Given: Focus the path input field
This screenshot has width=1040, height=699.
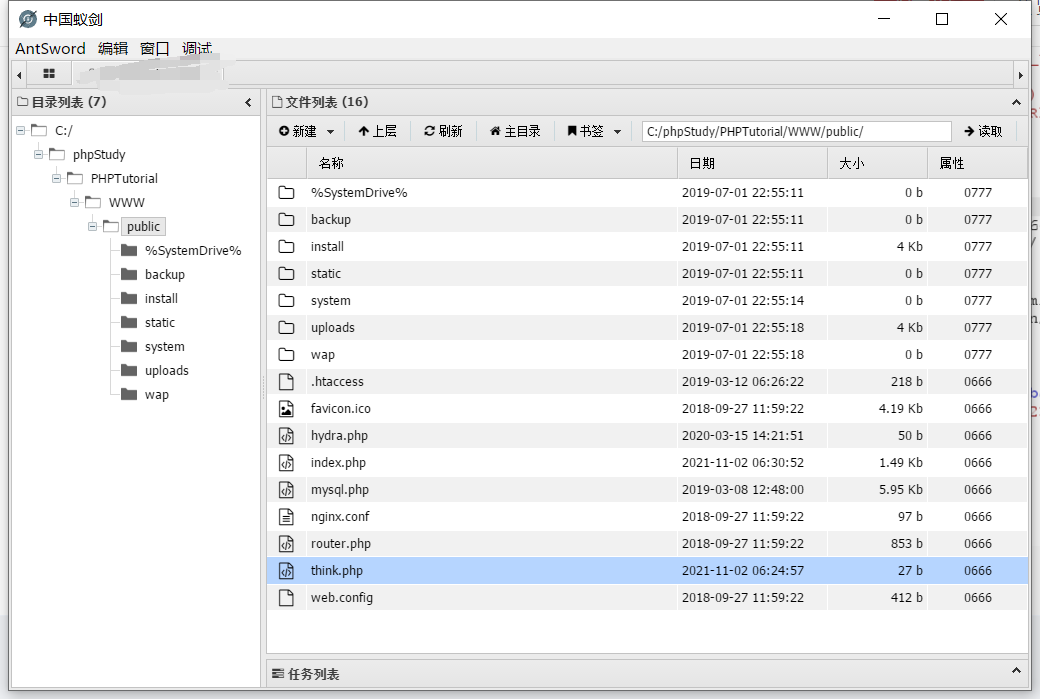Looking at the screenshot, I should pyautogui.click(x=797, y=131).
